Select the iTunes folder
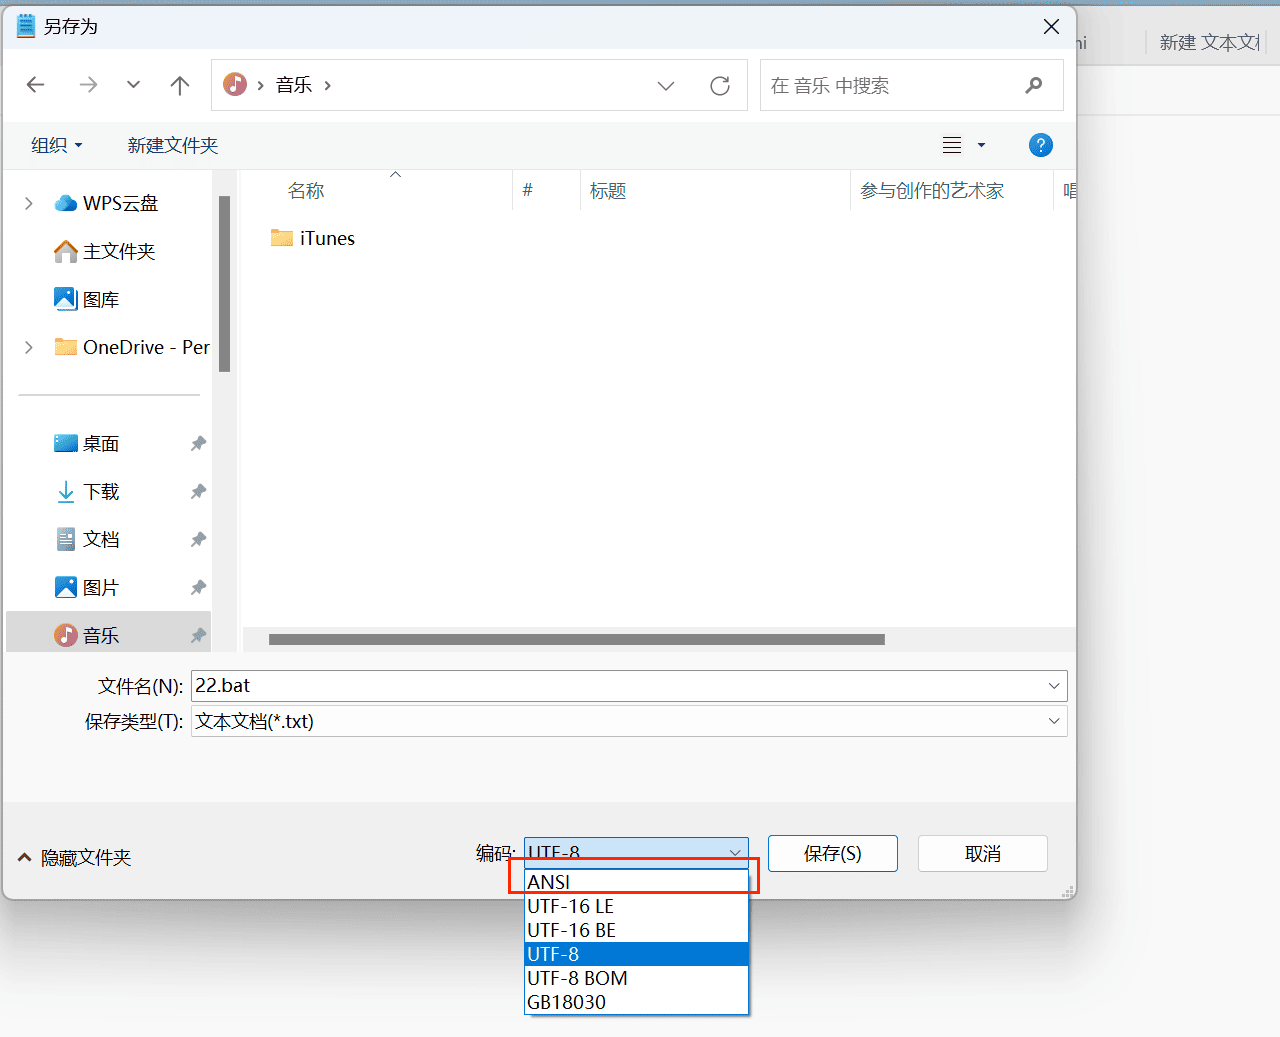The height and width of the screenshot is (1037, 1280). (313, 238)
